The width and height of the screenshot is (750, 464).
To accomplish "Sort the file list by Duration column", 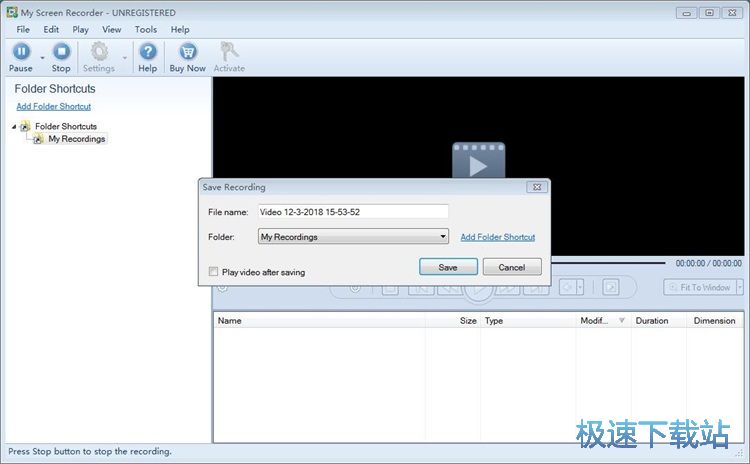I will point(659,320).
